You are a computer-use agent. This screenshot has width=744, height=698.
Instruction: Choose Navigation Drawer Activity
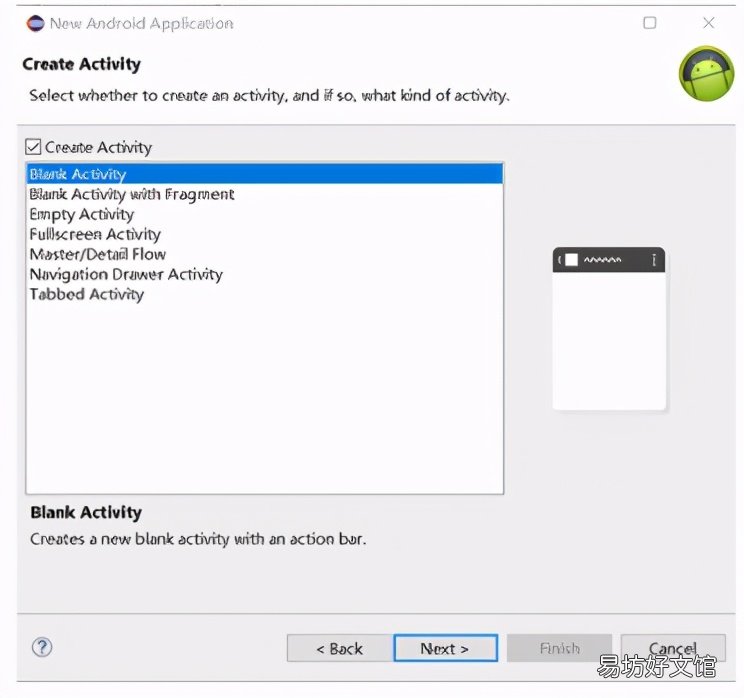[x=265, y=274]
